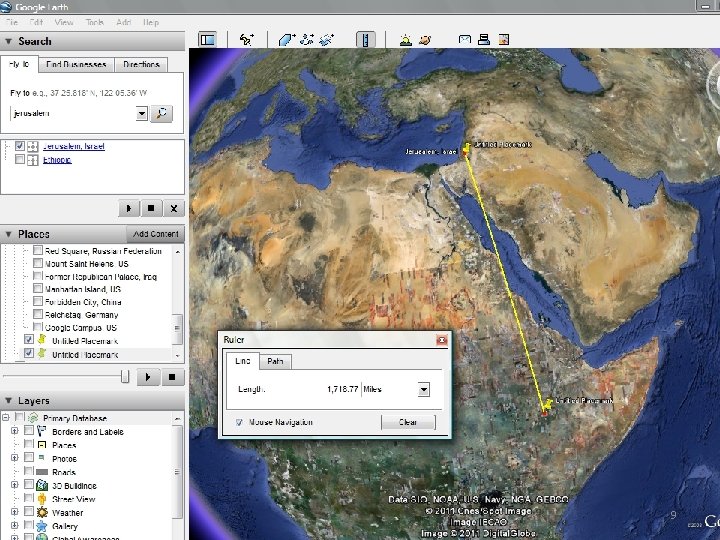The width and height of the screenshot is (720, 540).
Task: Select the Path tab in Ruler
Action: [275, 361]
